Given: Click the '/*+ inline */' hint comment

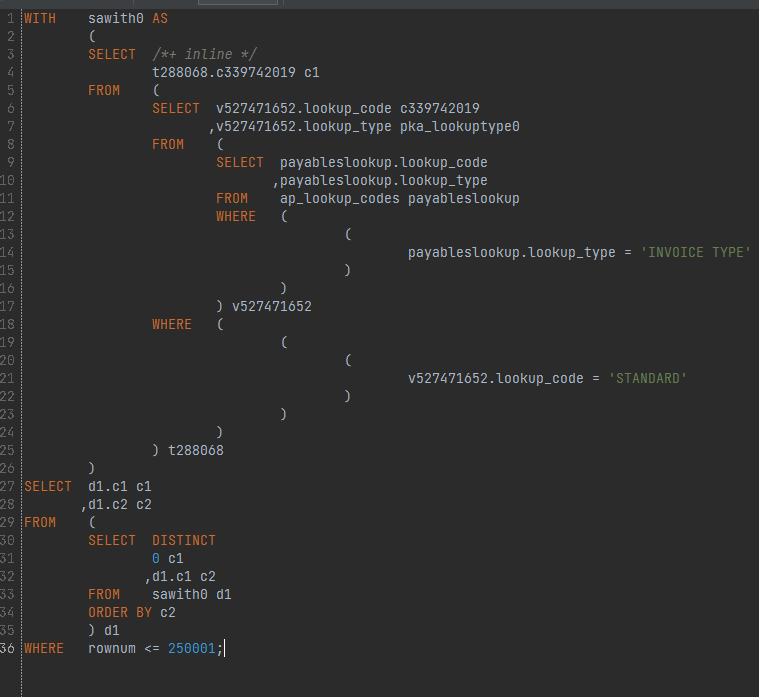Looking at the screenshot, I should pos(204,54).
